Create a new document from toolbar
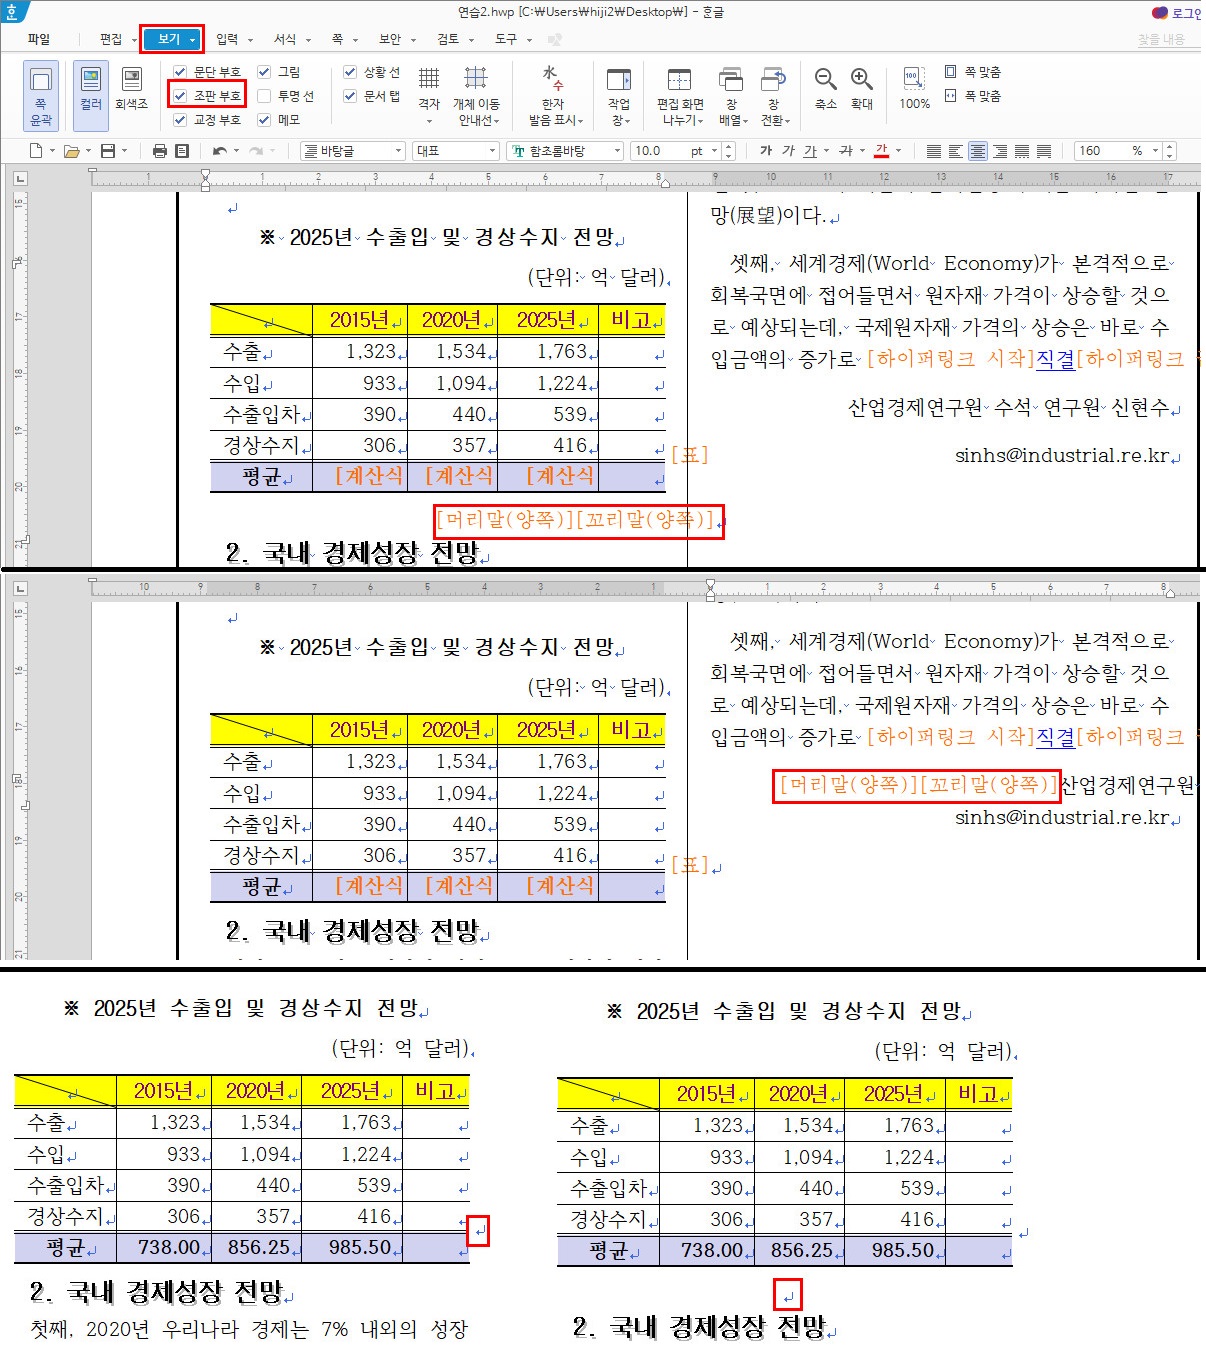 point(36,151)
